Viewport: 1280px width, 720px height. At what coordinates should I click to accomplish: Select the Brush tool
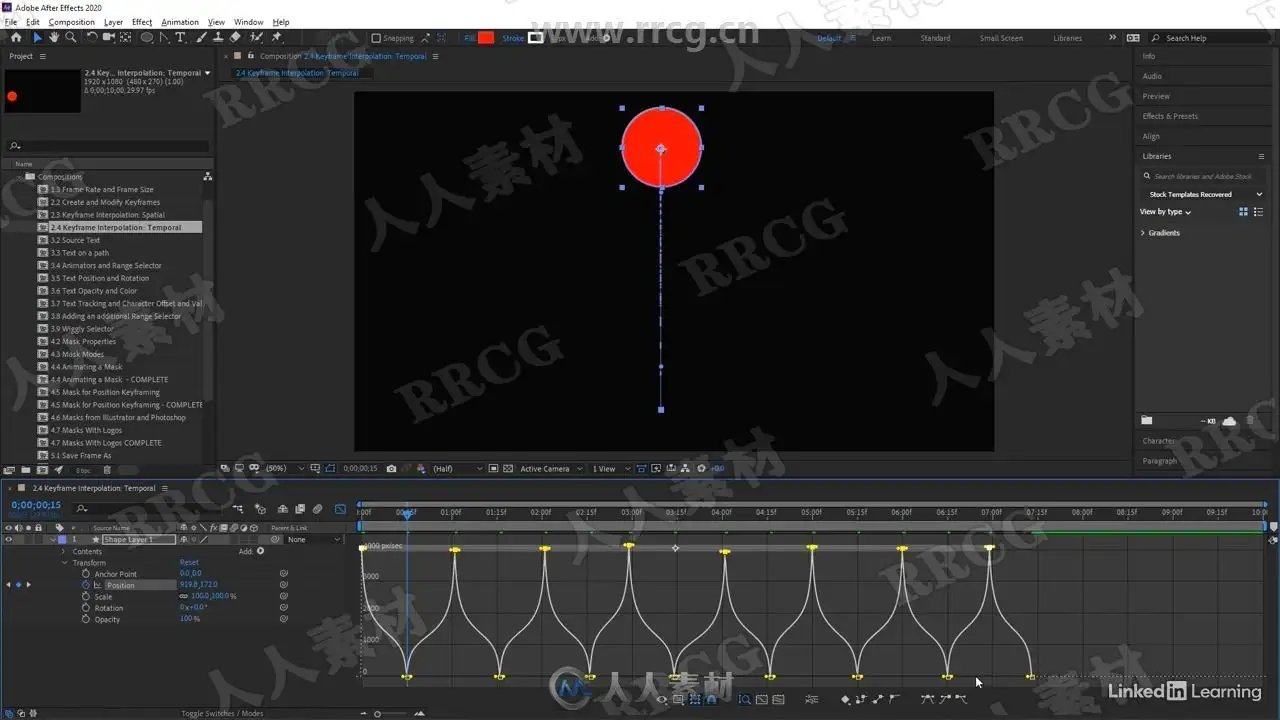201,37
